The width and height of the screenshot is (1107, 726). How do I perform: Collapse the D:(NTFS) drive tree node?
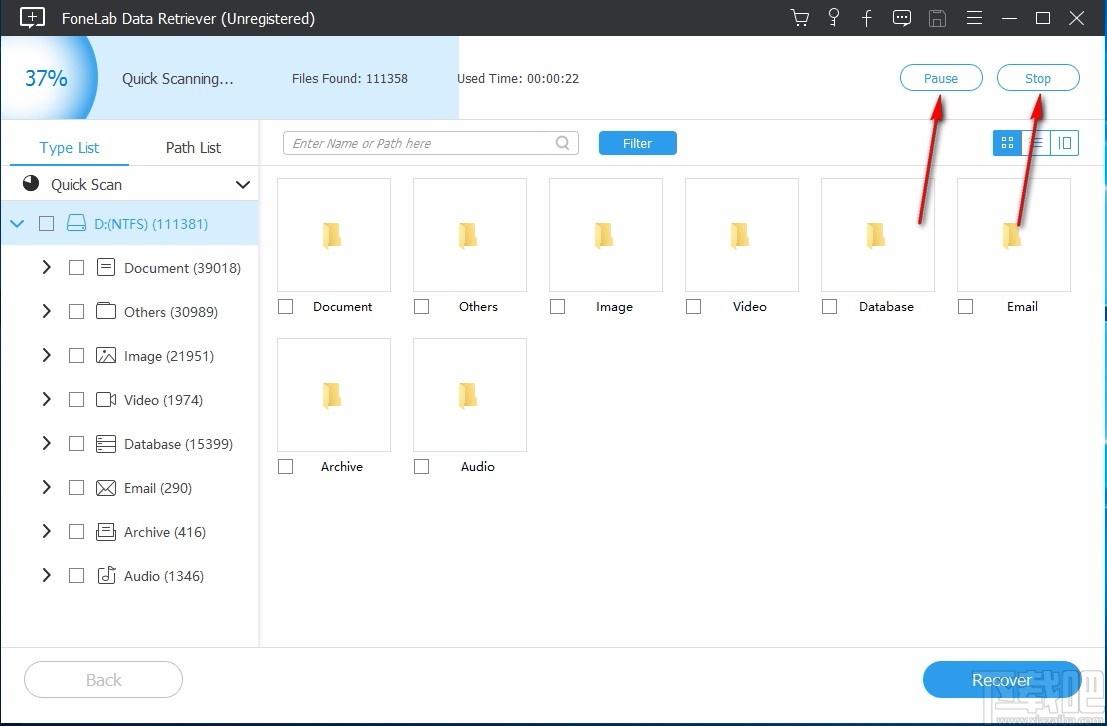click(18, 224)
